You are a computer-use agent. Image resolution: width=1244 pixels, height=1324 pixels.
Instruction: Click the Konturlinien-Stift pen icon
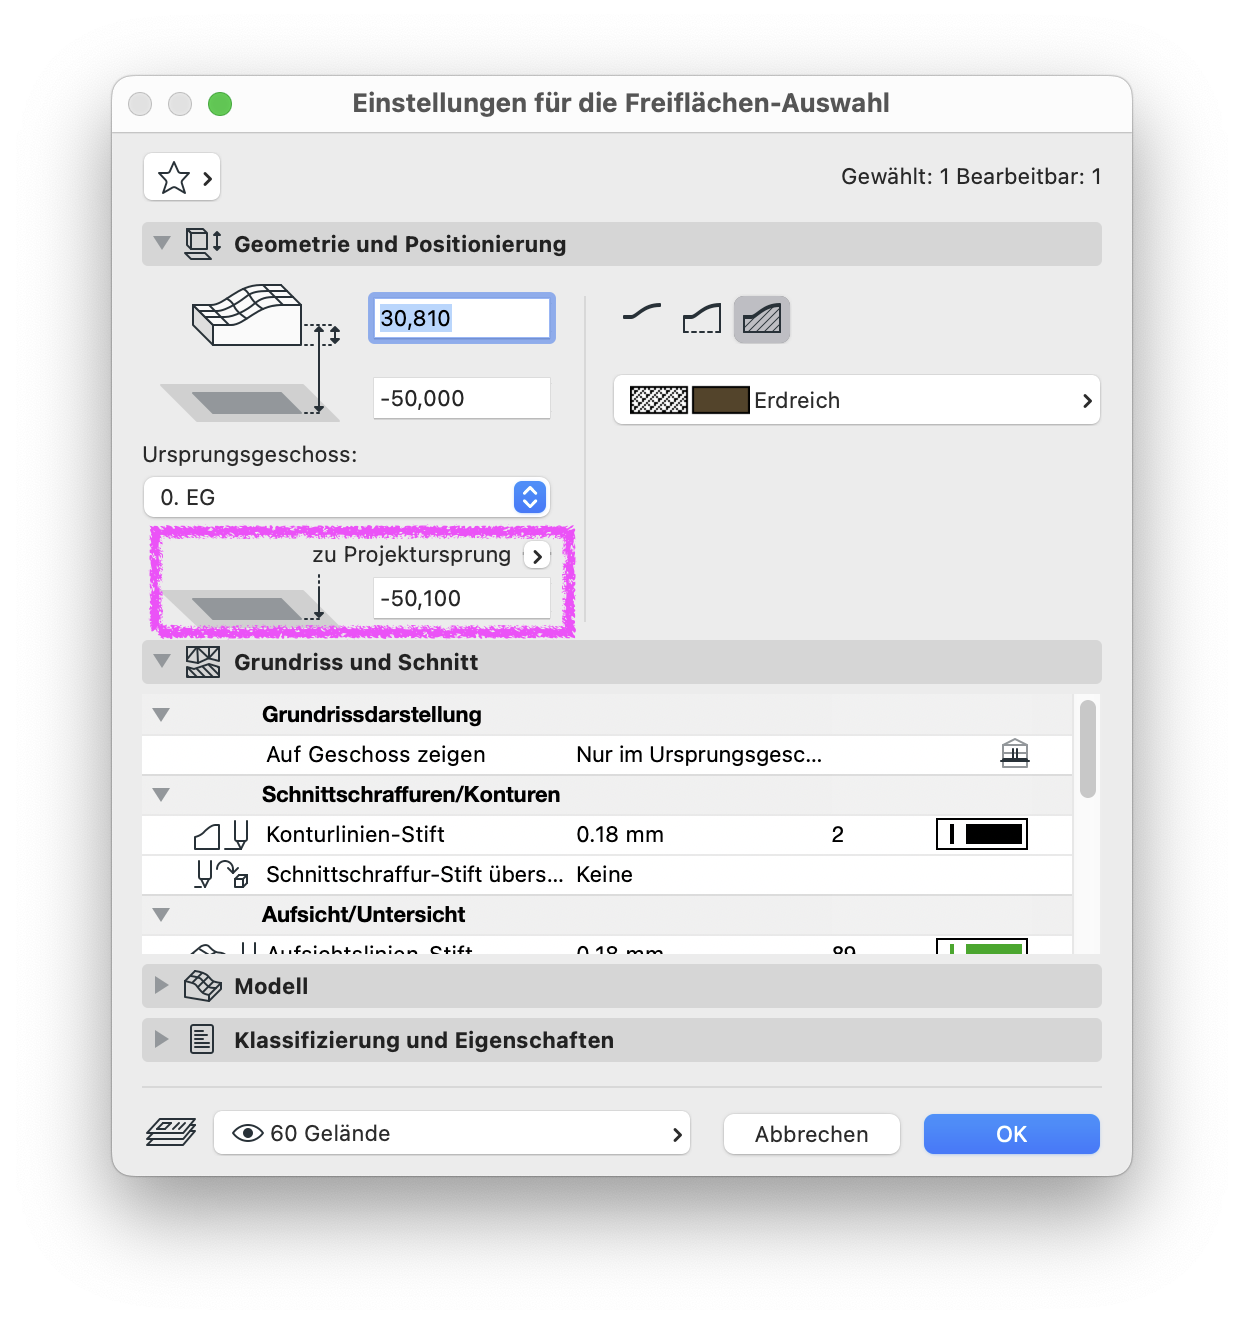221,835
